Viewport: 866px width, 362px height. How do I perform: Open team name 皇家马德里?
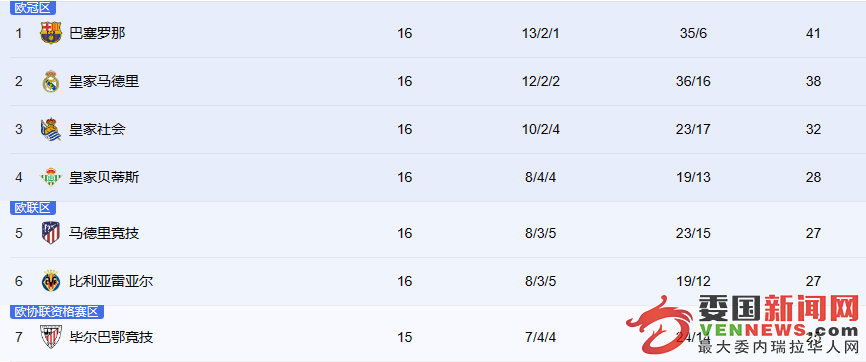point(104,81)
